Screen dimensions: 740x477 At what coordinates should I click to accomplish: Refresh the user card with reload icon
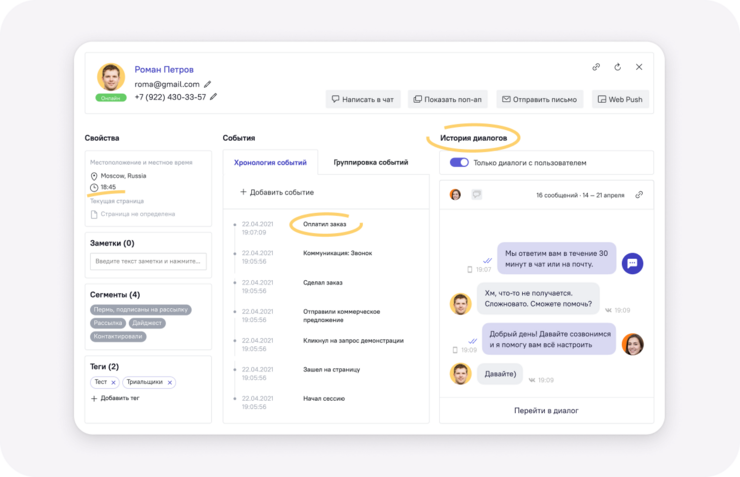tap(617, 67)
